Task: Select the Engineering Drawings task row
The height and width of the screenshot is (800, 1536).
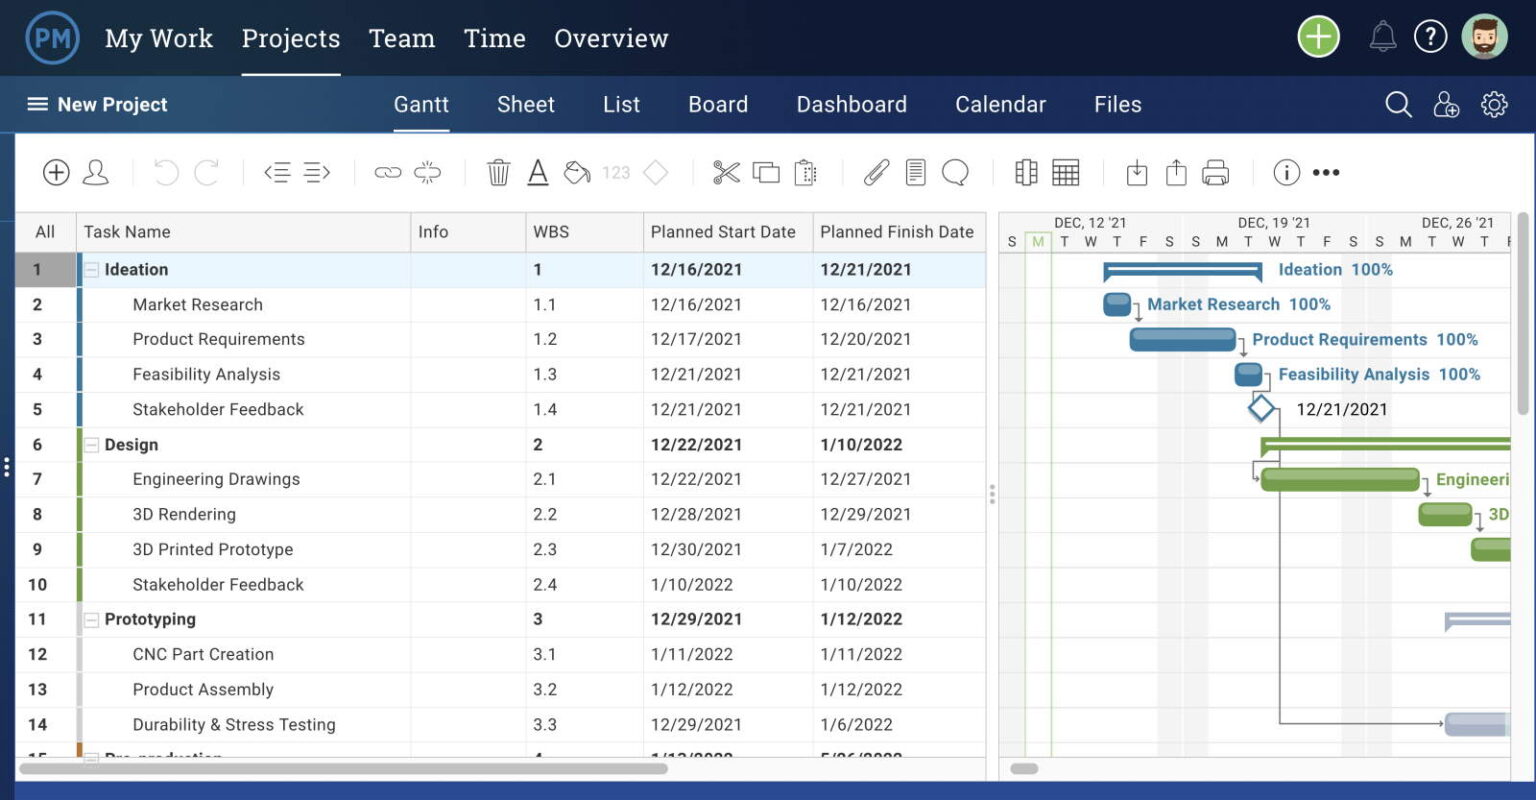Action: (x=216, y=479)
